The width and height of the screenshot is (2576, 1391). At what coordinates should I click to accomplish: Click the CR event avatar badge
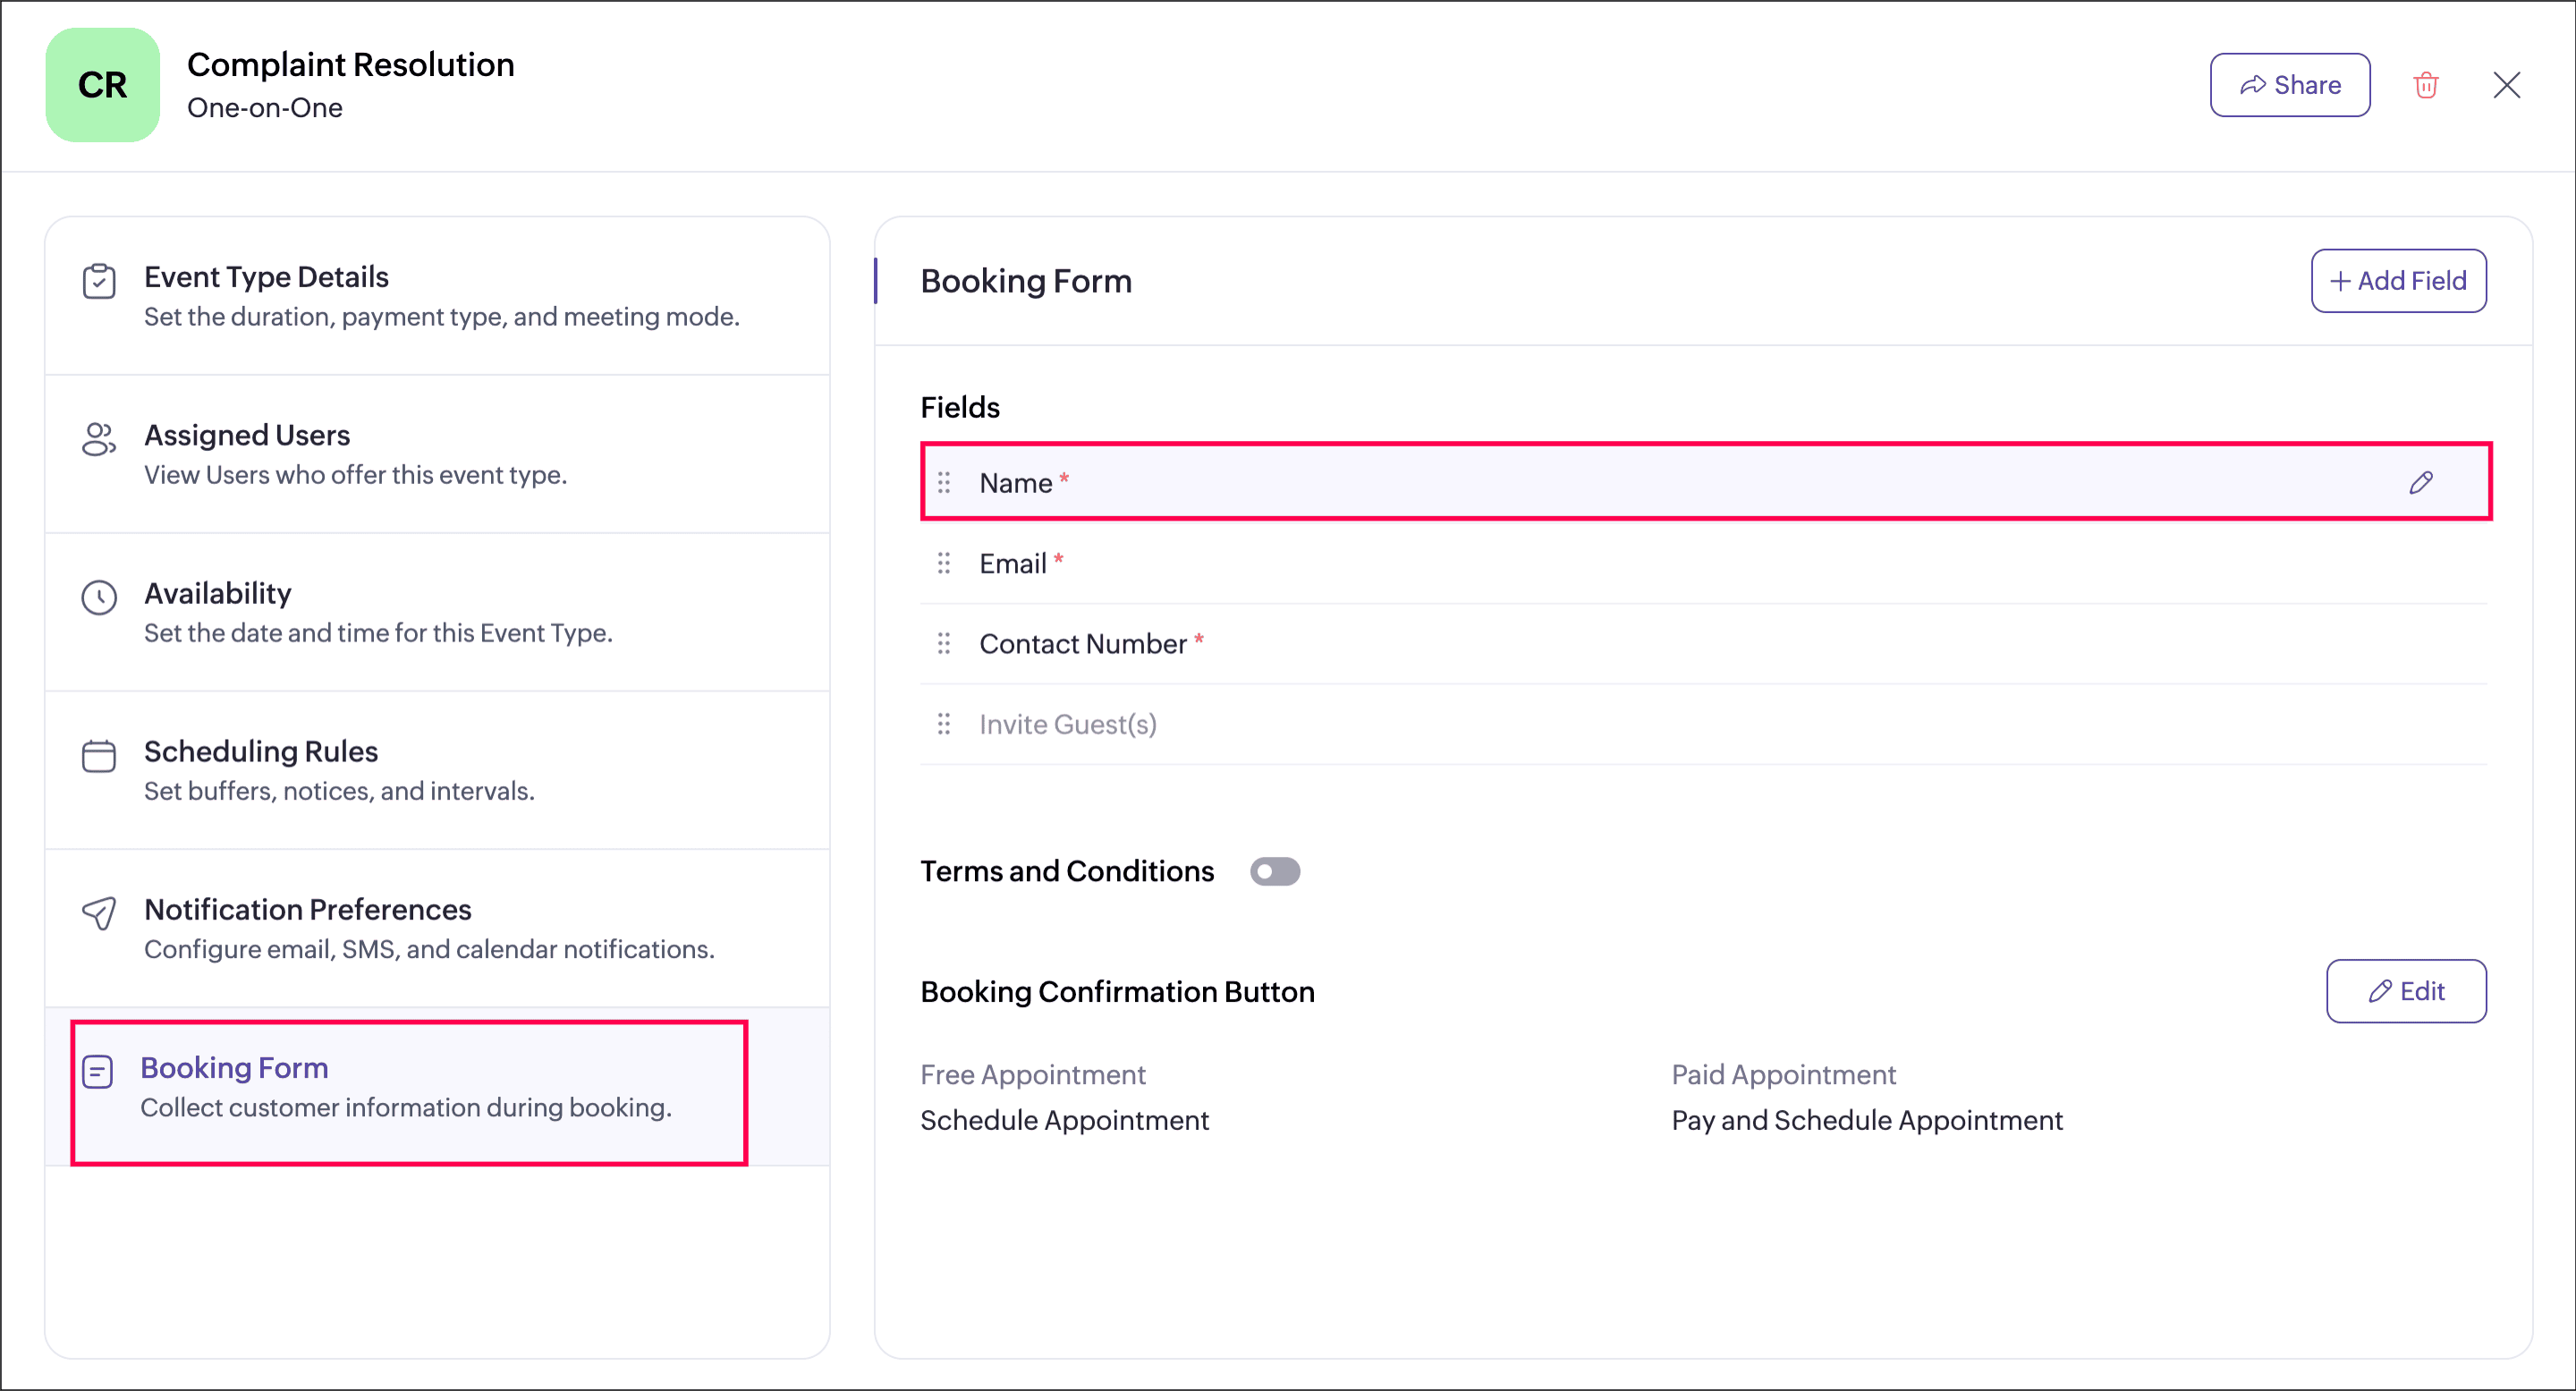tap(102, 85)
